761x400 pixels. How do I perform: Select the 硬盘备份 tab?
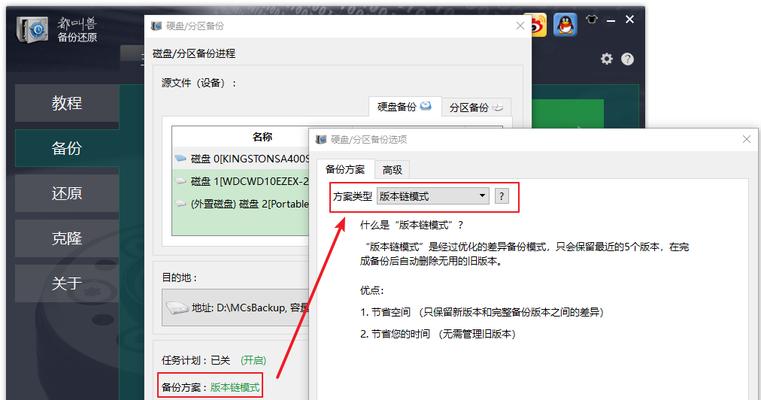point(404,107)
